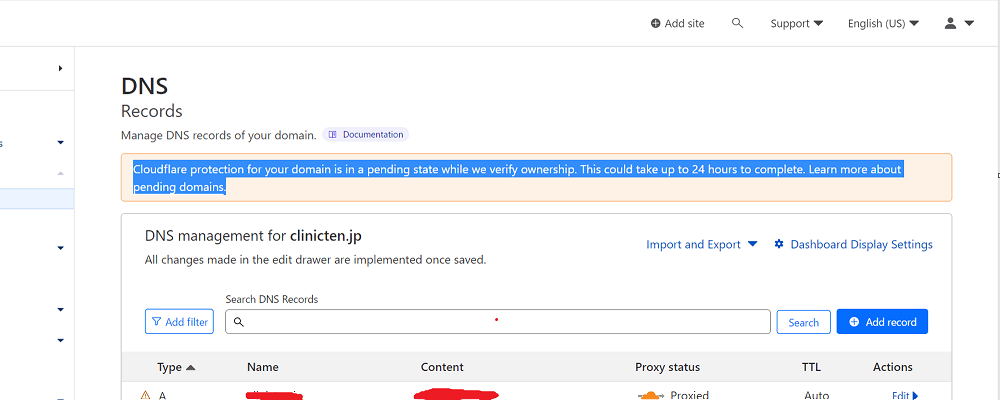Edit the A record row

[905, 396]
